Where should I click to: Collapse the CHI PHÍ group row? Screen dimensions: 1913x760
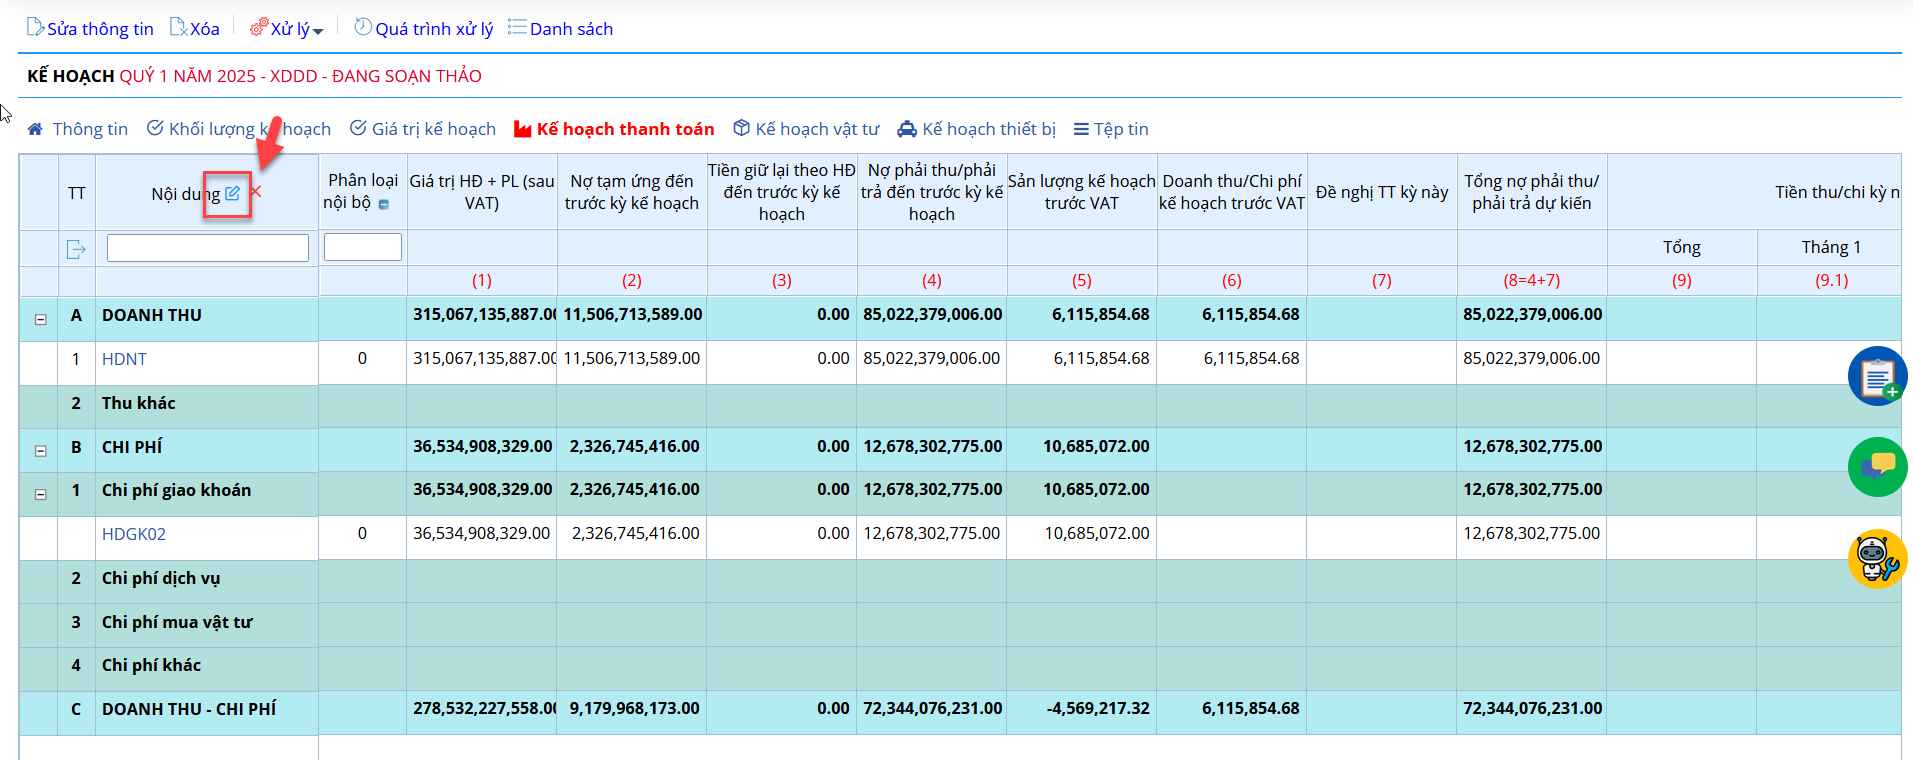pos(41,451)
